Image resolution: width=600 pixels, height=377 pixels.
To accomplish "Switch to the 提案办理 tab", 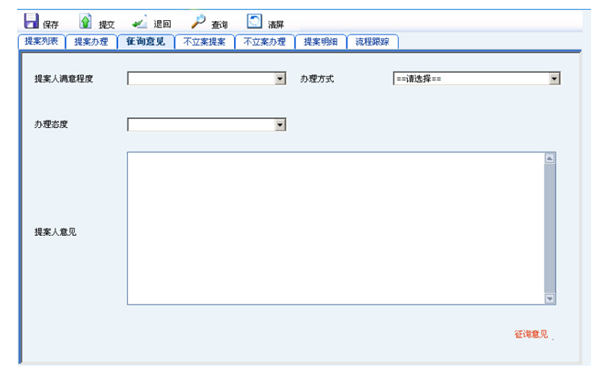I will coord(91,41).
